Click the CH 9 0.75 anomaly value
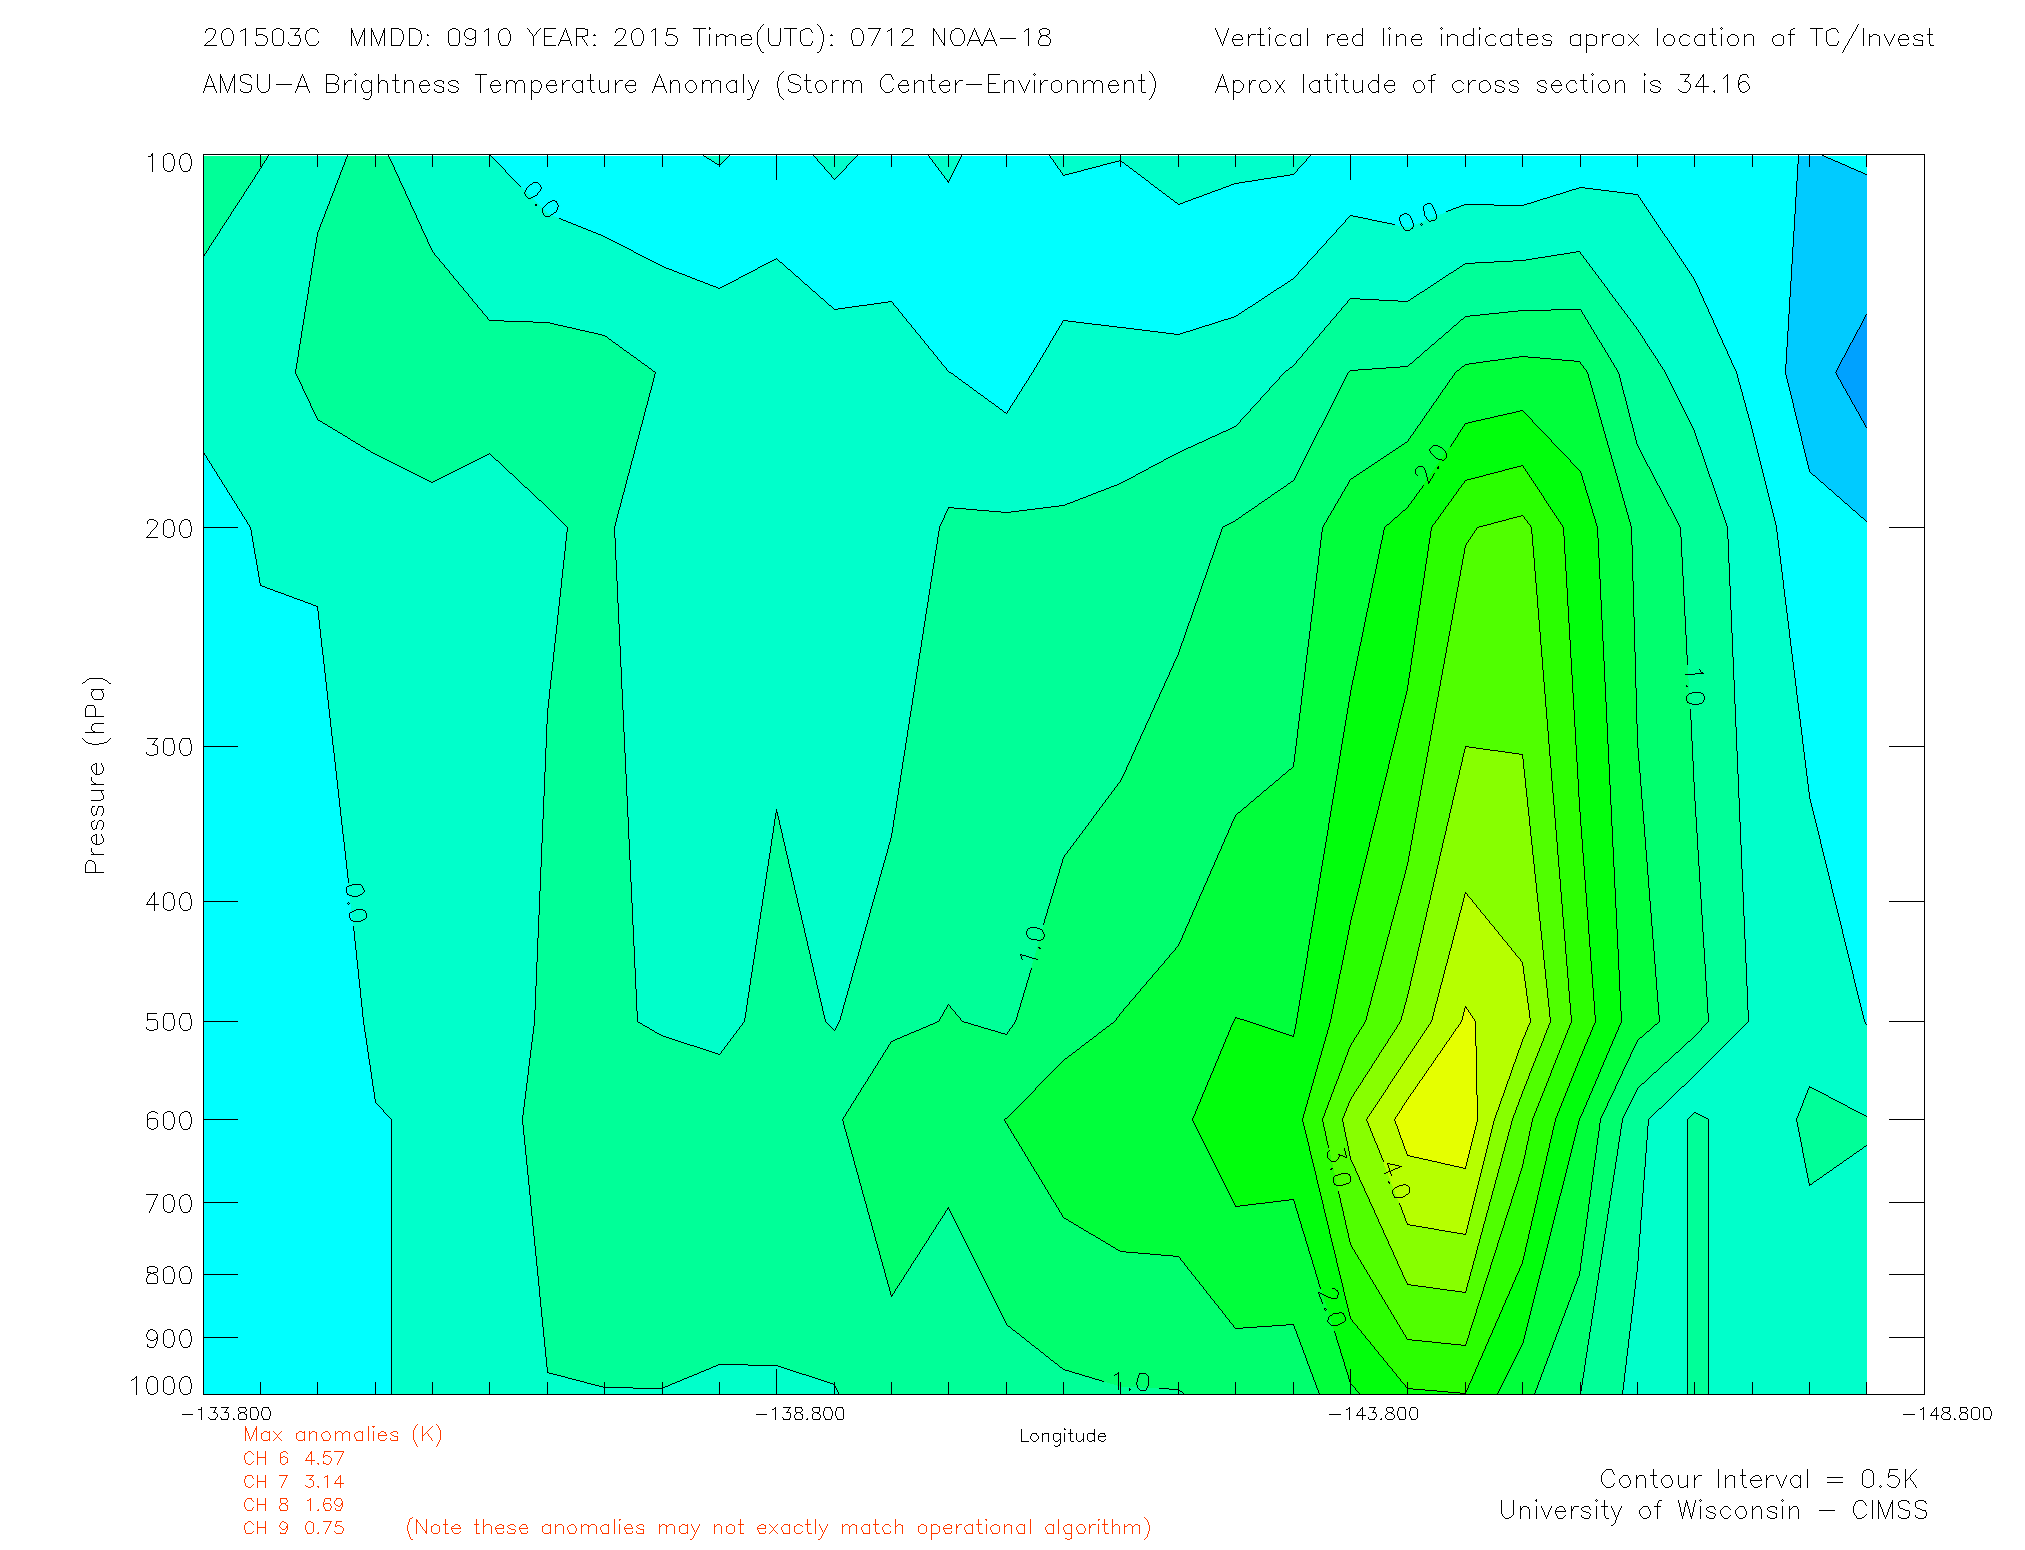Viewport: 2025px width, 1550px height. [x=293, y=1528]
